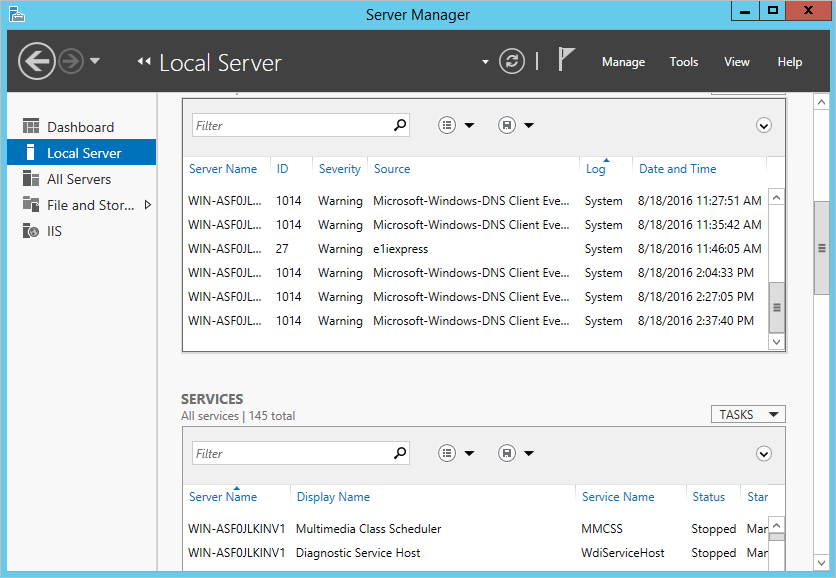The height and width of the screenshot is (578, 836).
Task: Select the IIS sidebar icon
Action: pos(30,231)
